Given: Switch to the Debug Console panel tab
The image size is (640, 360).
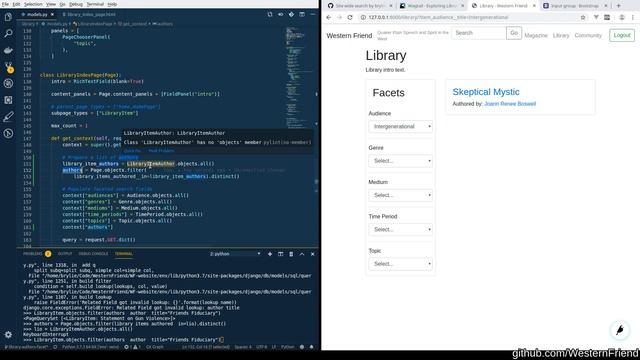Looking at the screenshot, I should pos(93,254).
